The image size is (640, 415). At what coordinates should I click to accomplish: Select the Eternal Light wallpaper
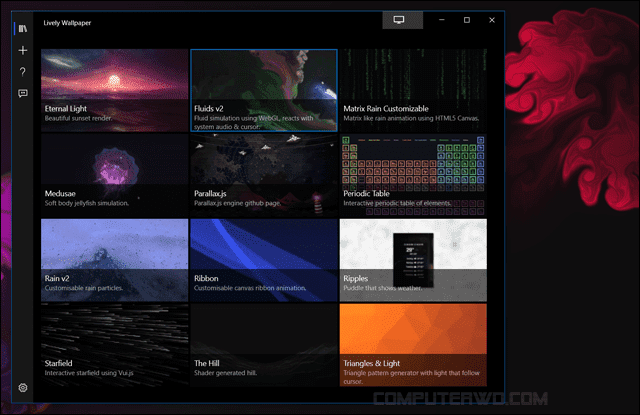115,90
